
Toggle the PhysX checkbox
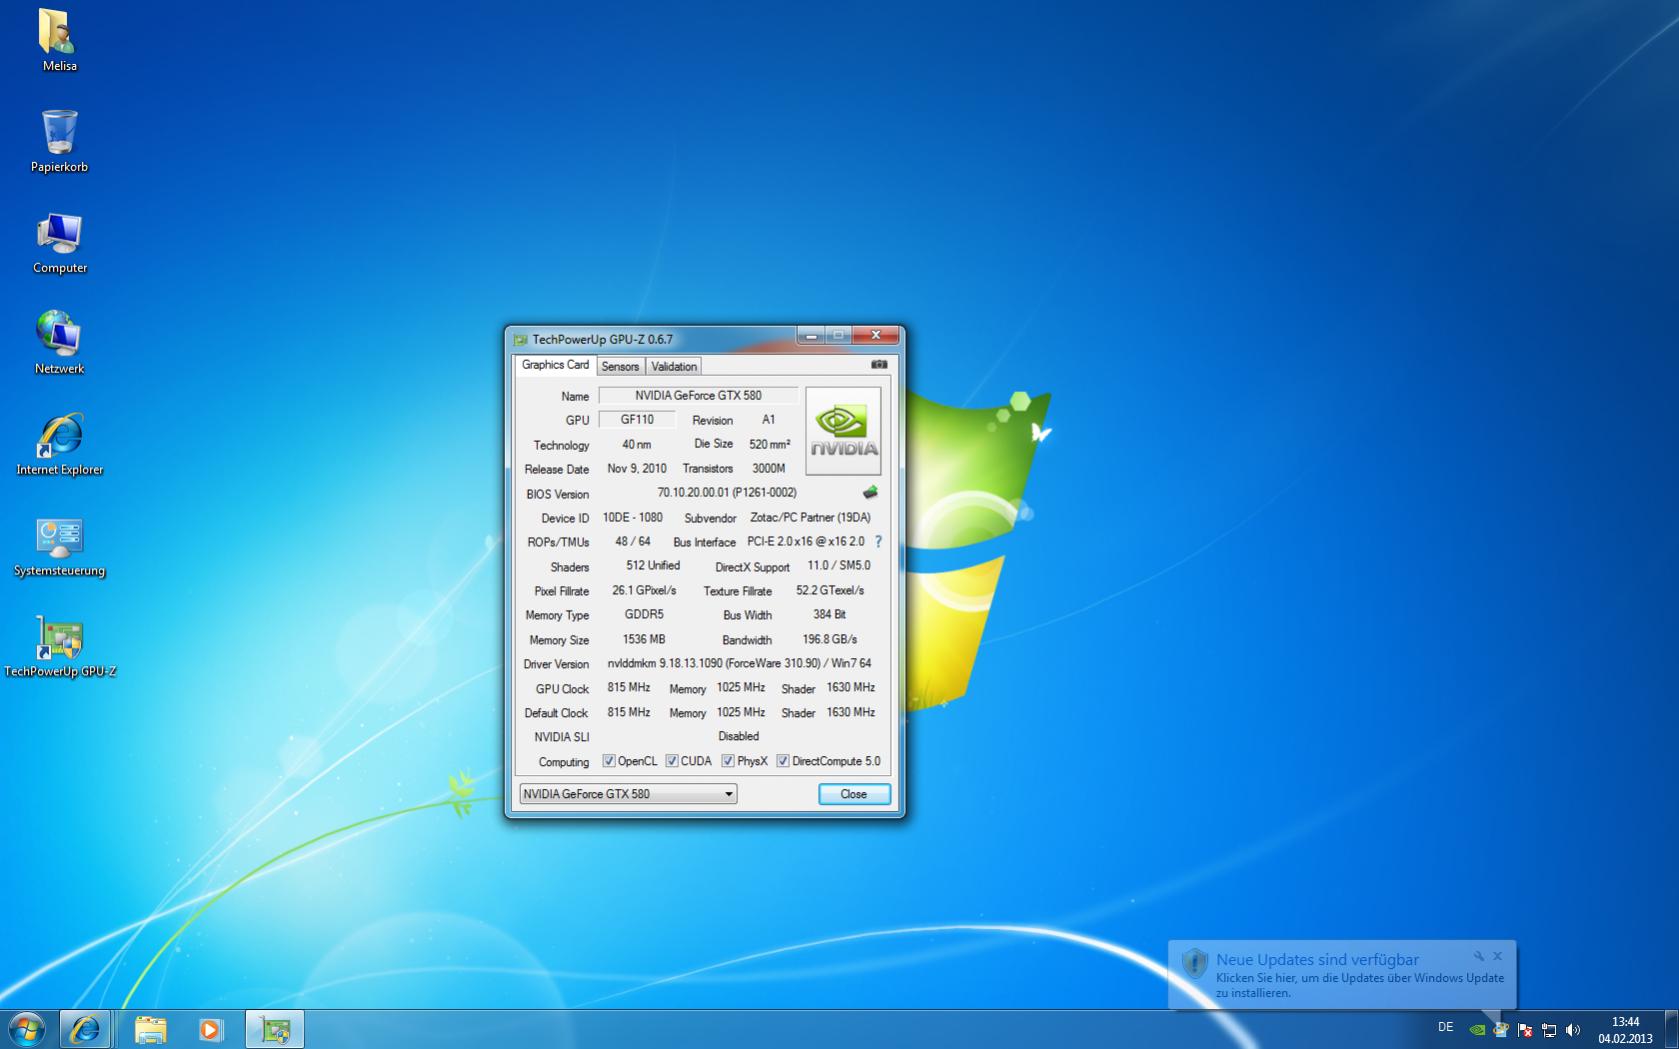point(728,761)
